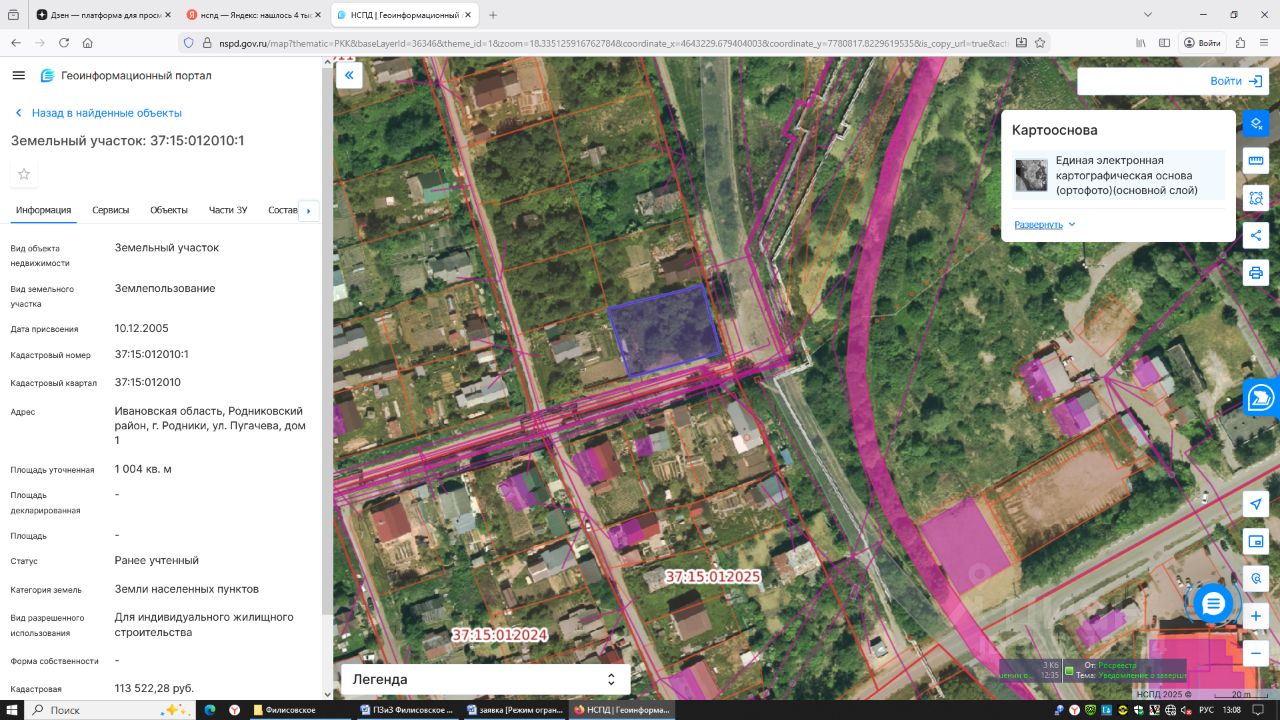This screenshot has height=720, width=1280.
Task: Go back to the previous browser page
Action: pyautogui.click(x=16, y=43)
